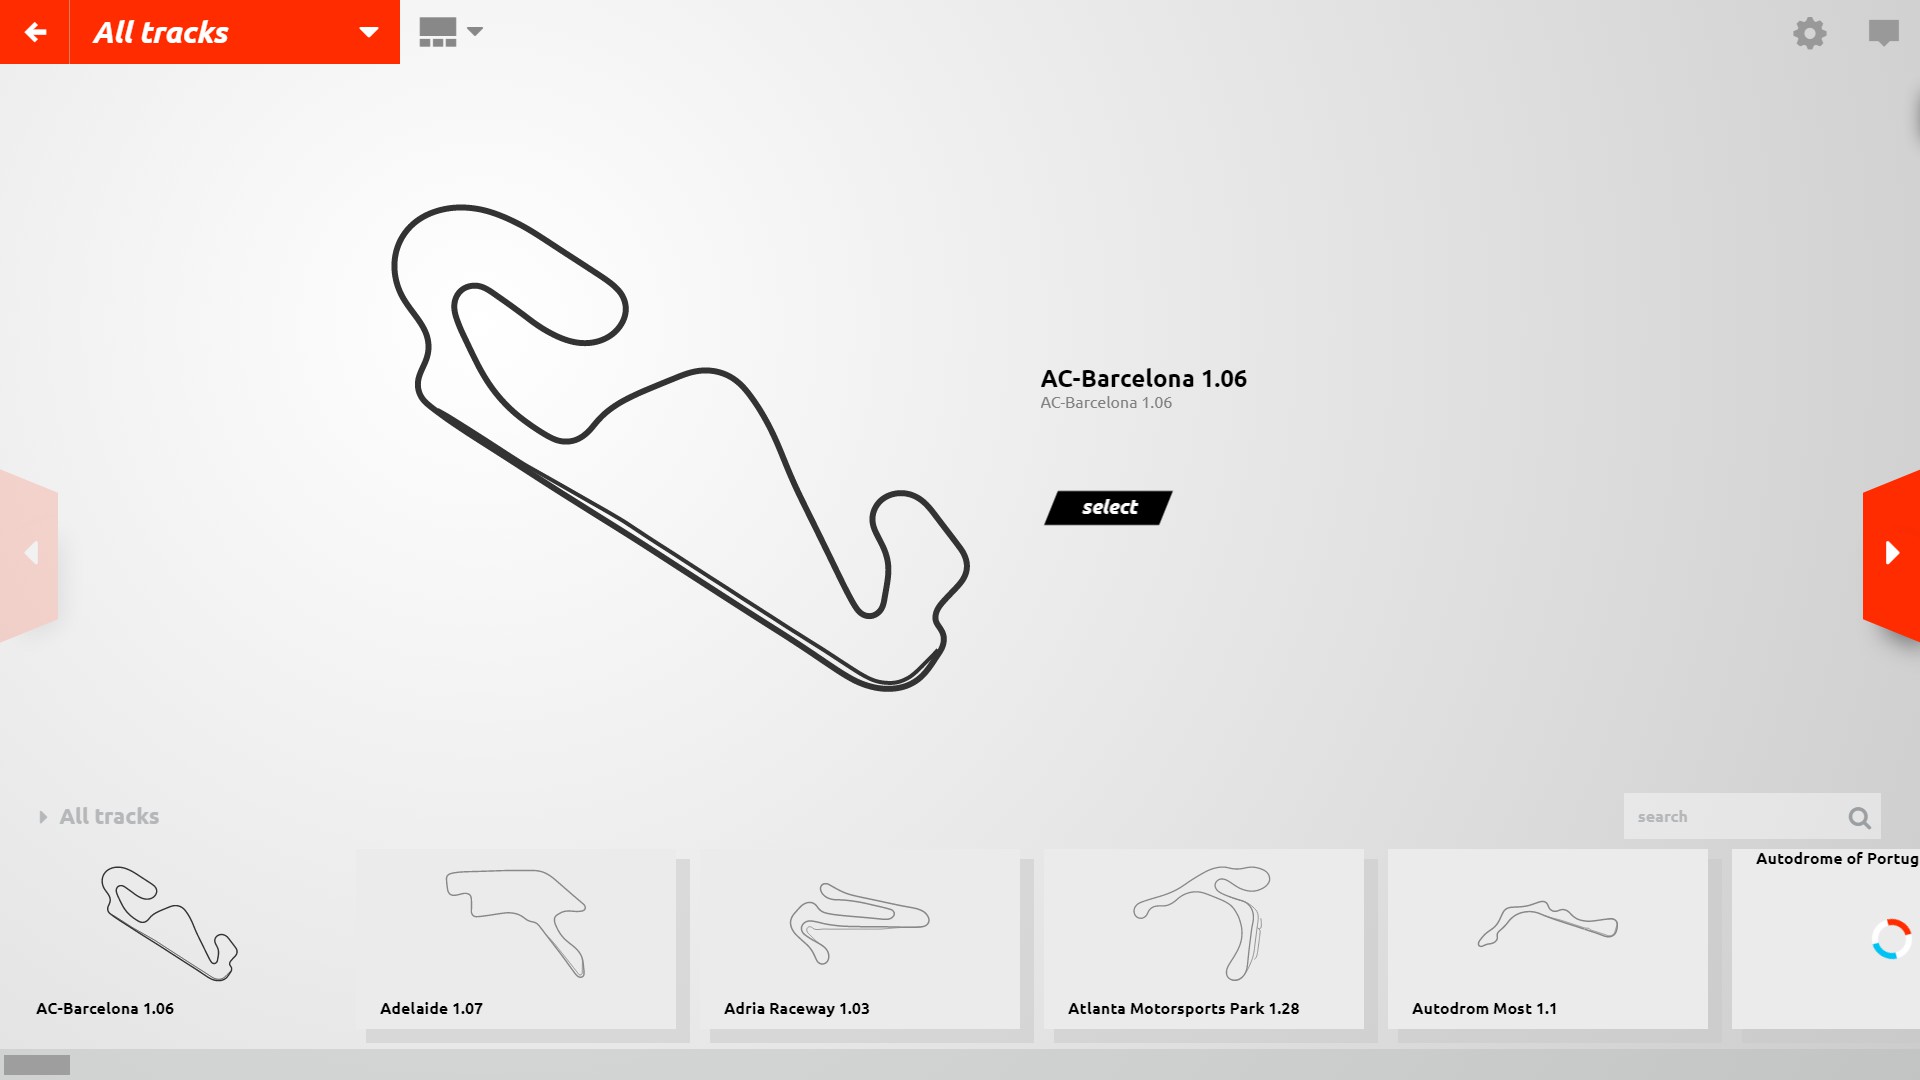
Task: Click the All tracks category label
Action: (x=109, y=817)
